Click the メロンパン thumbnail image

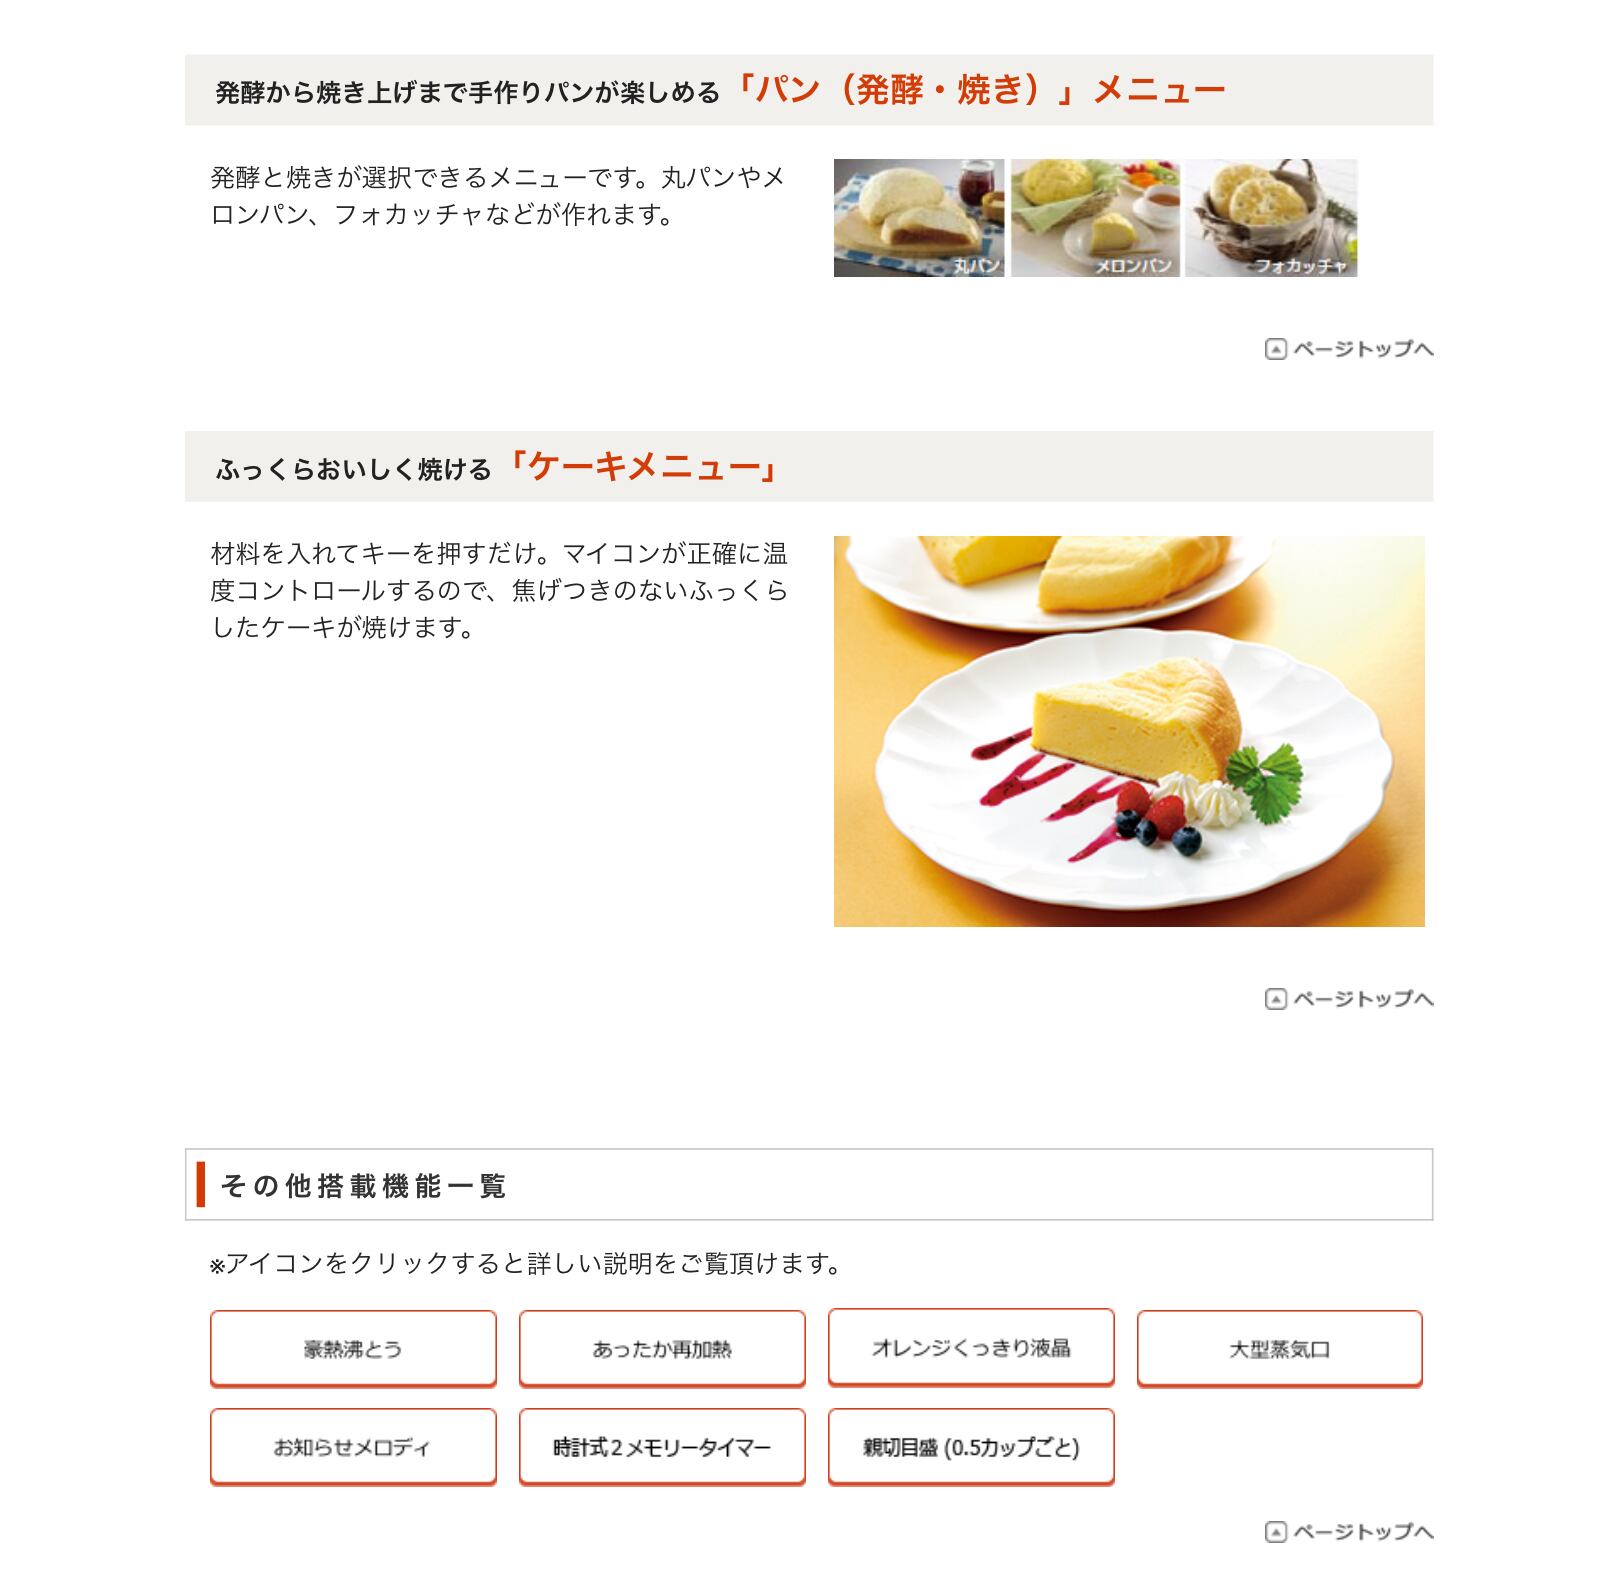coord(1095,218)
